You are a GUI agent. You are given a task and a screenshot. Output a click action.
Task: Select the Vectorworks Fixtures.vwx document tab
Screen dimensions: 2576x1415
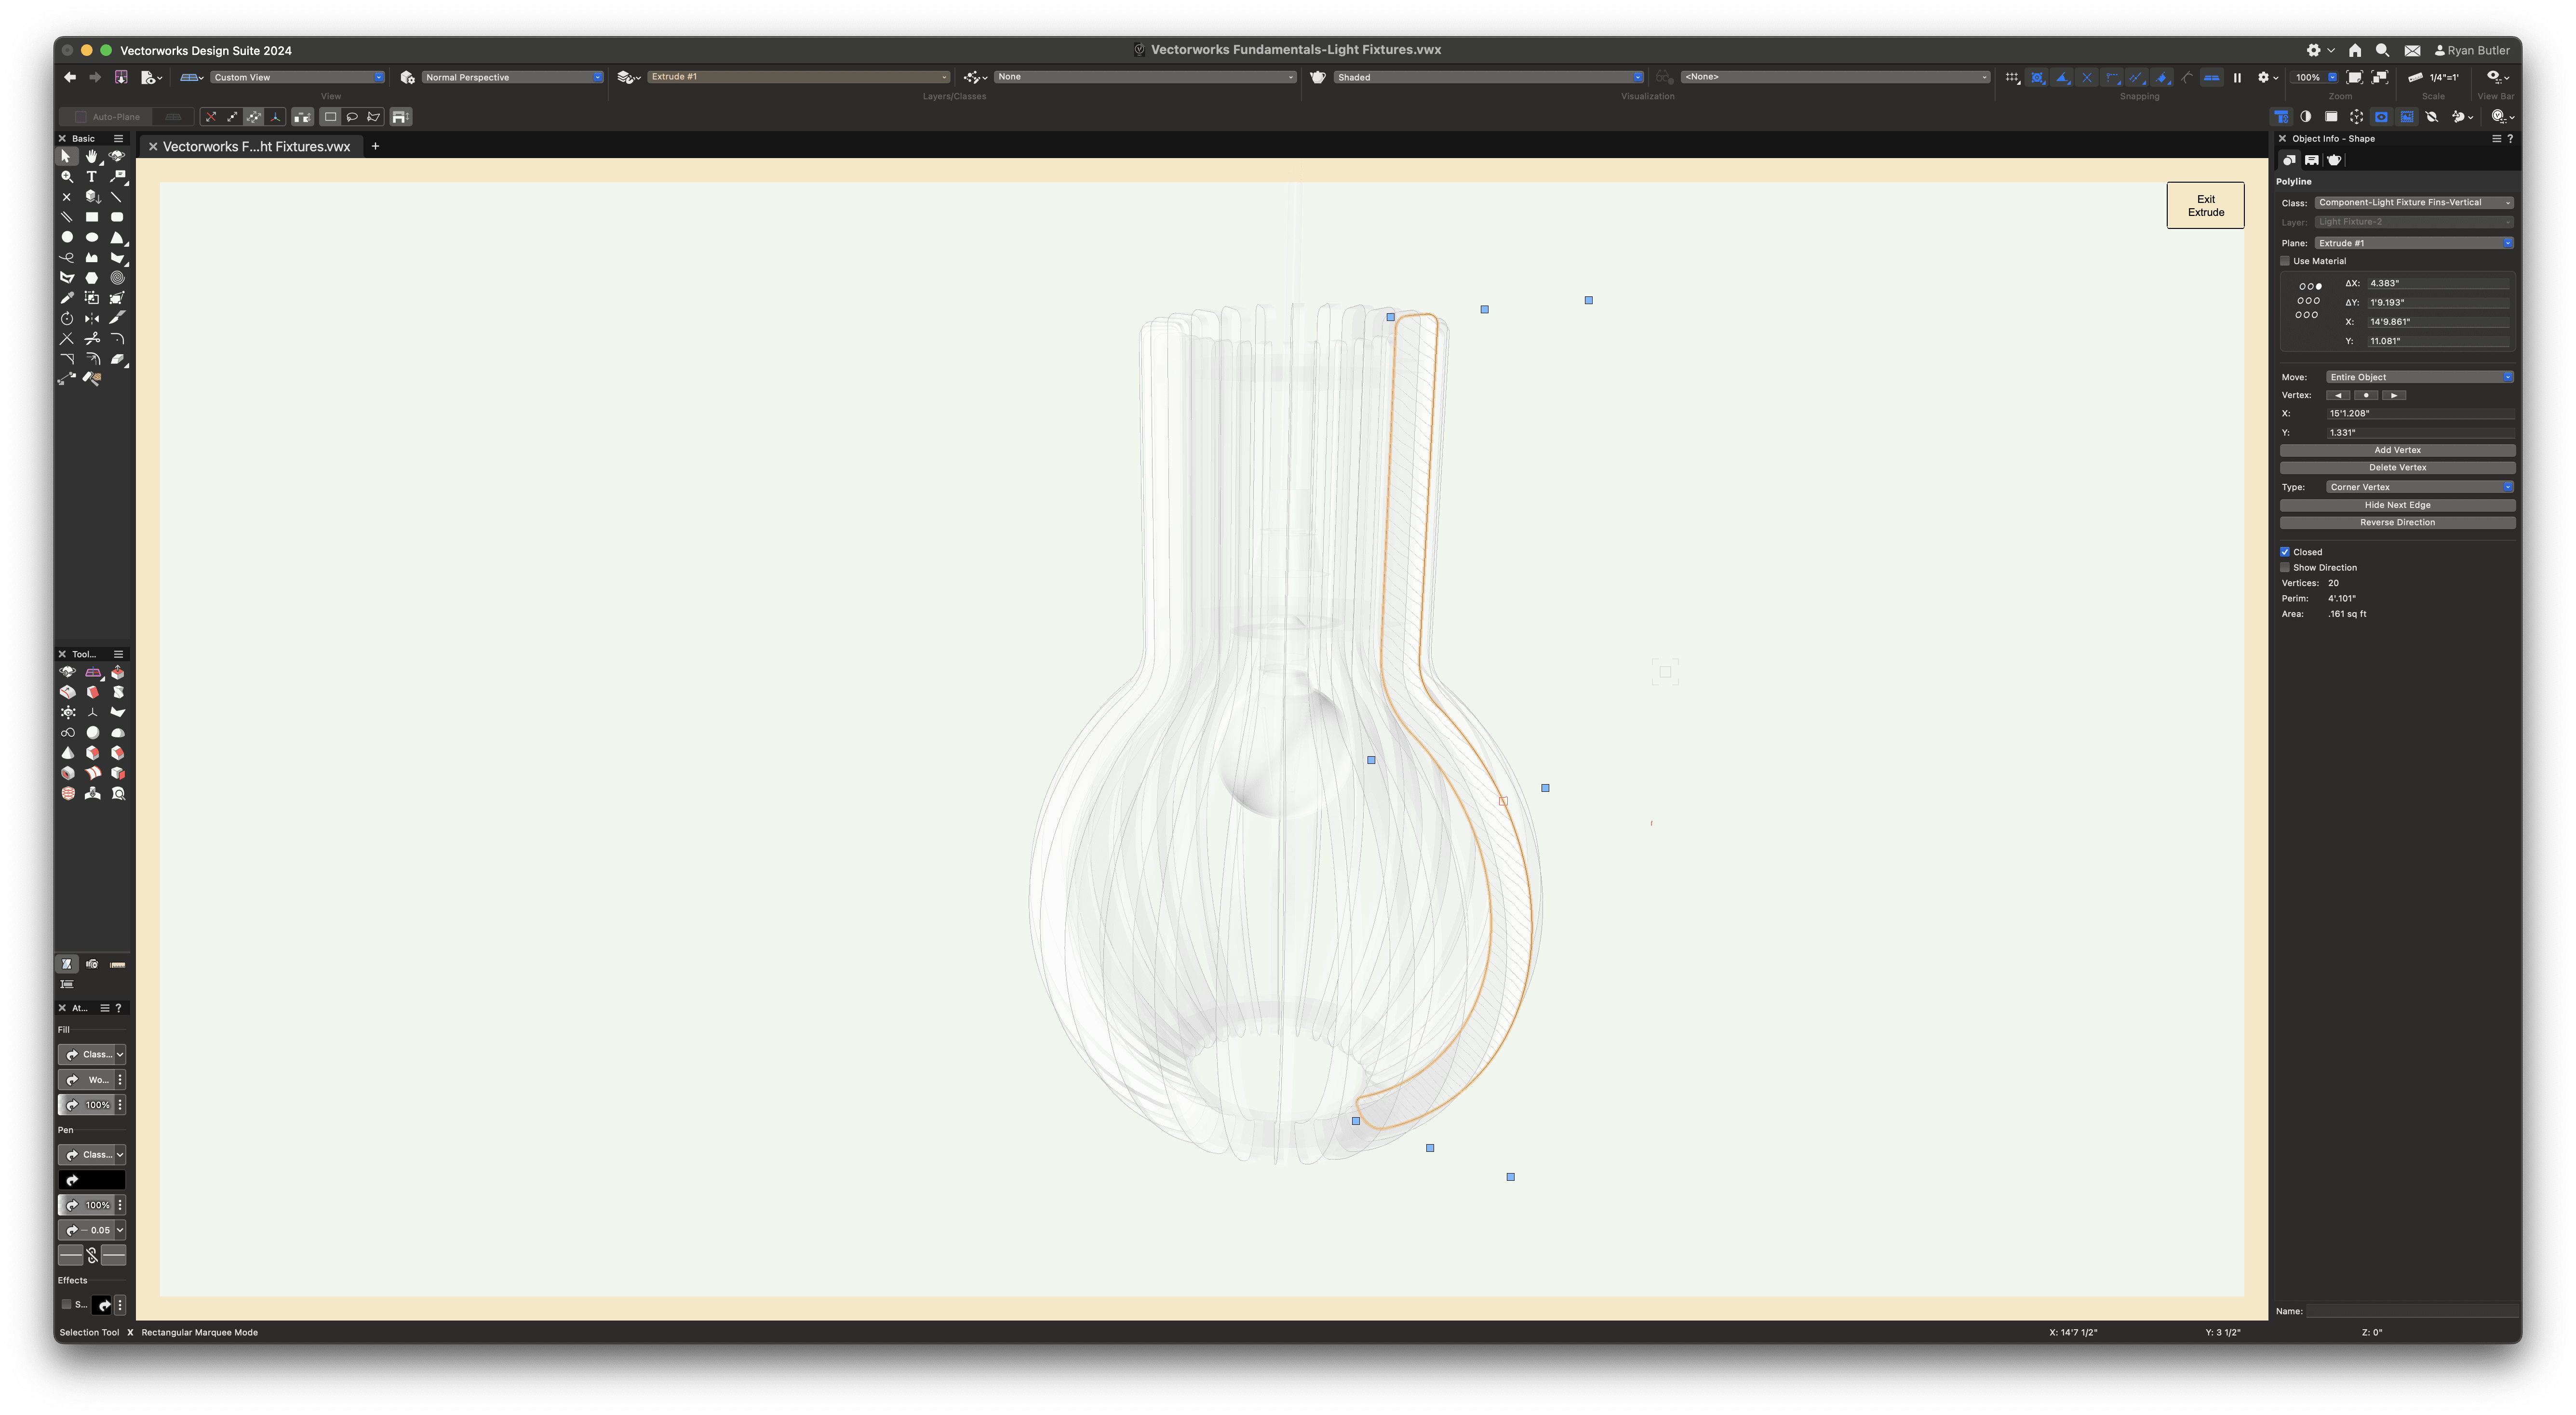255,146
